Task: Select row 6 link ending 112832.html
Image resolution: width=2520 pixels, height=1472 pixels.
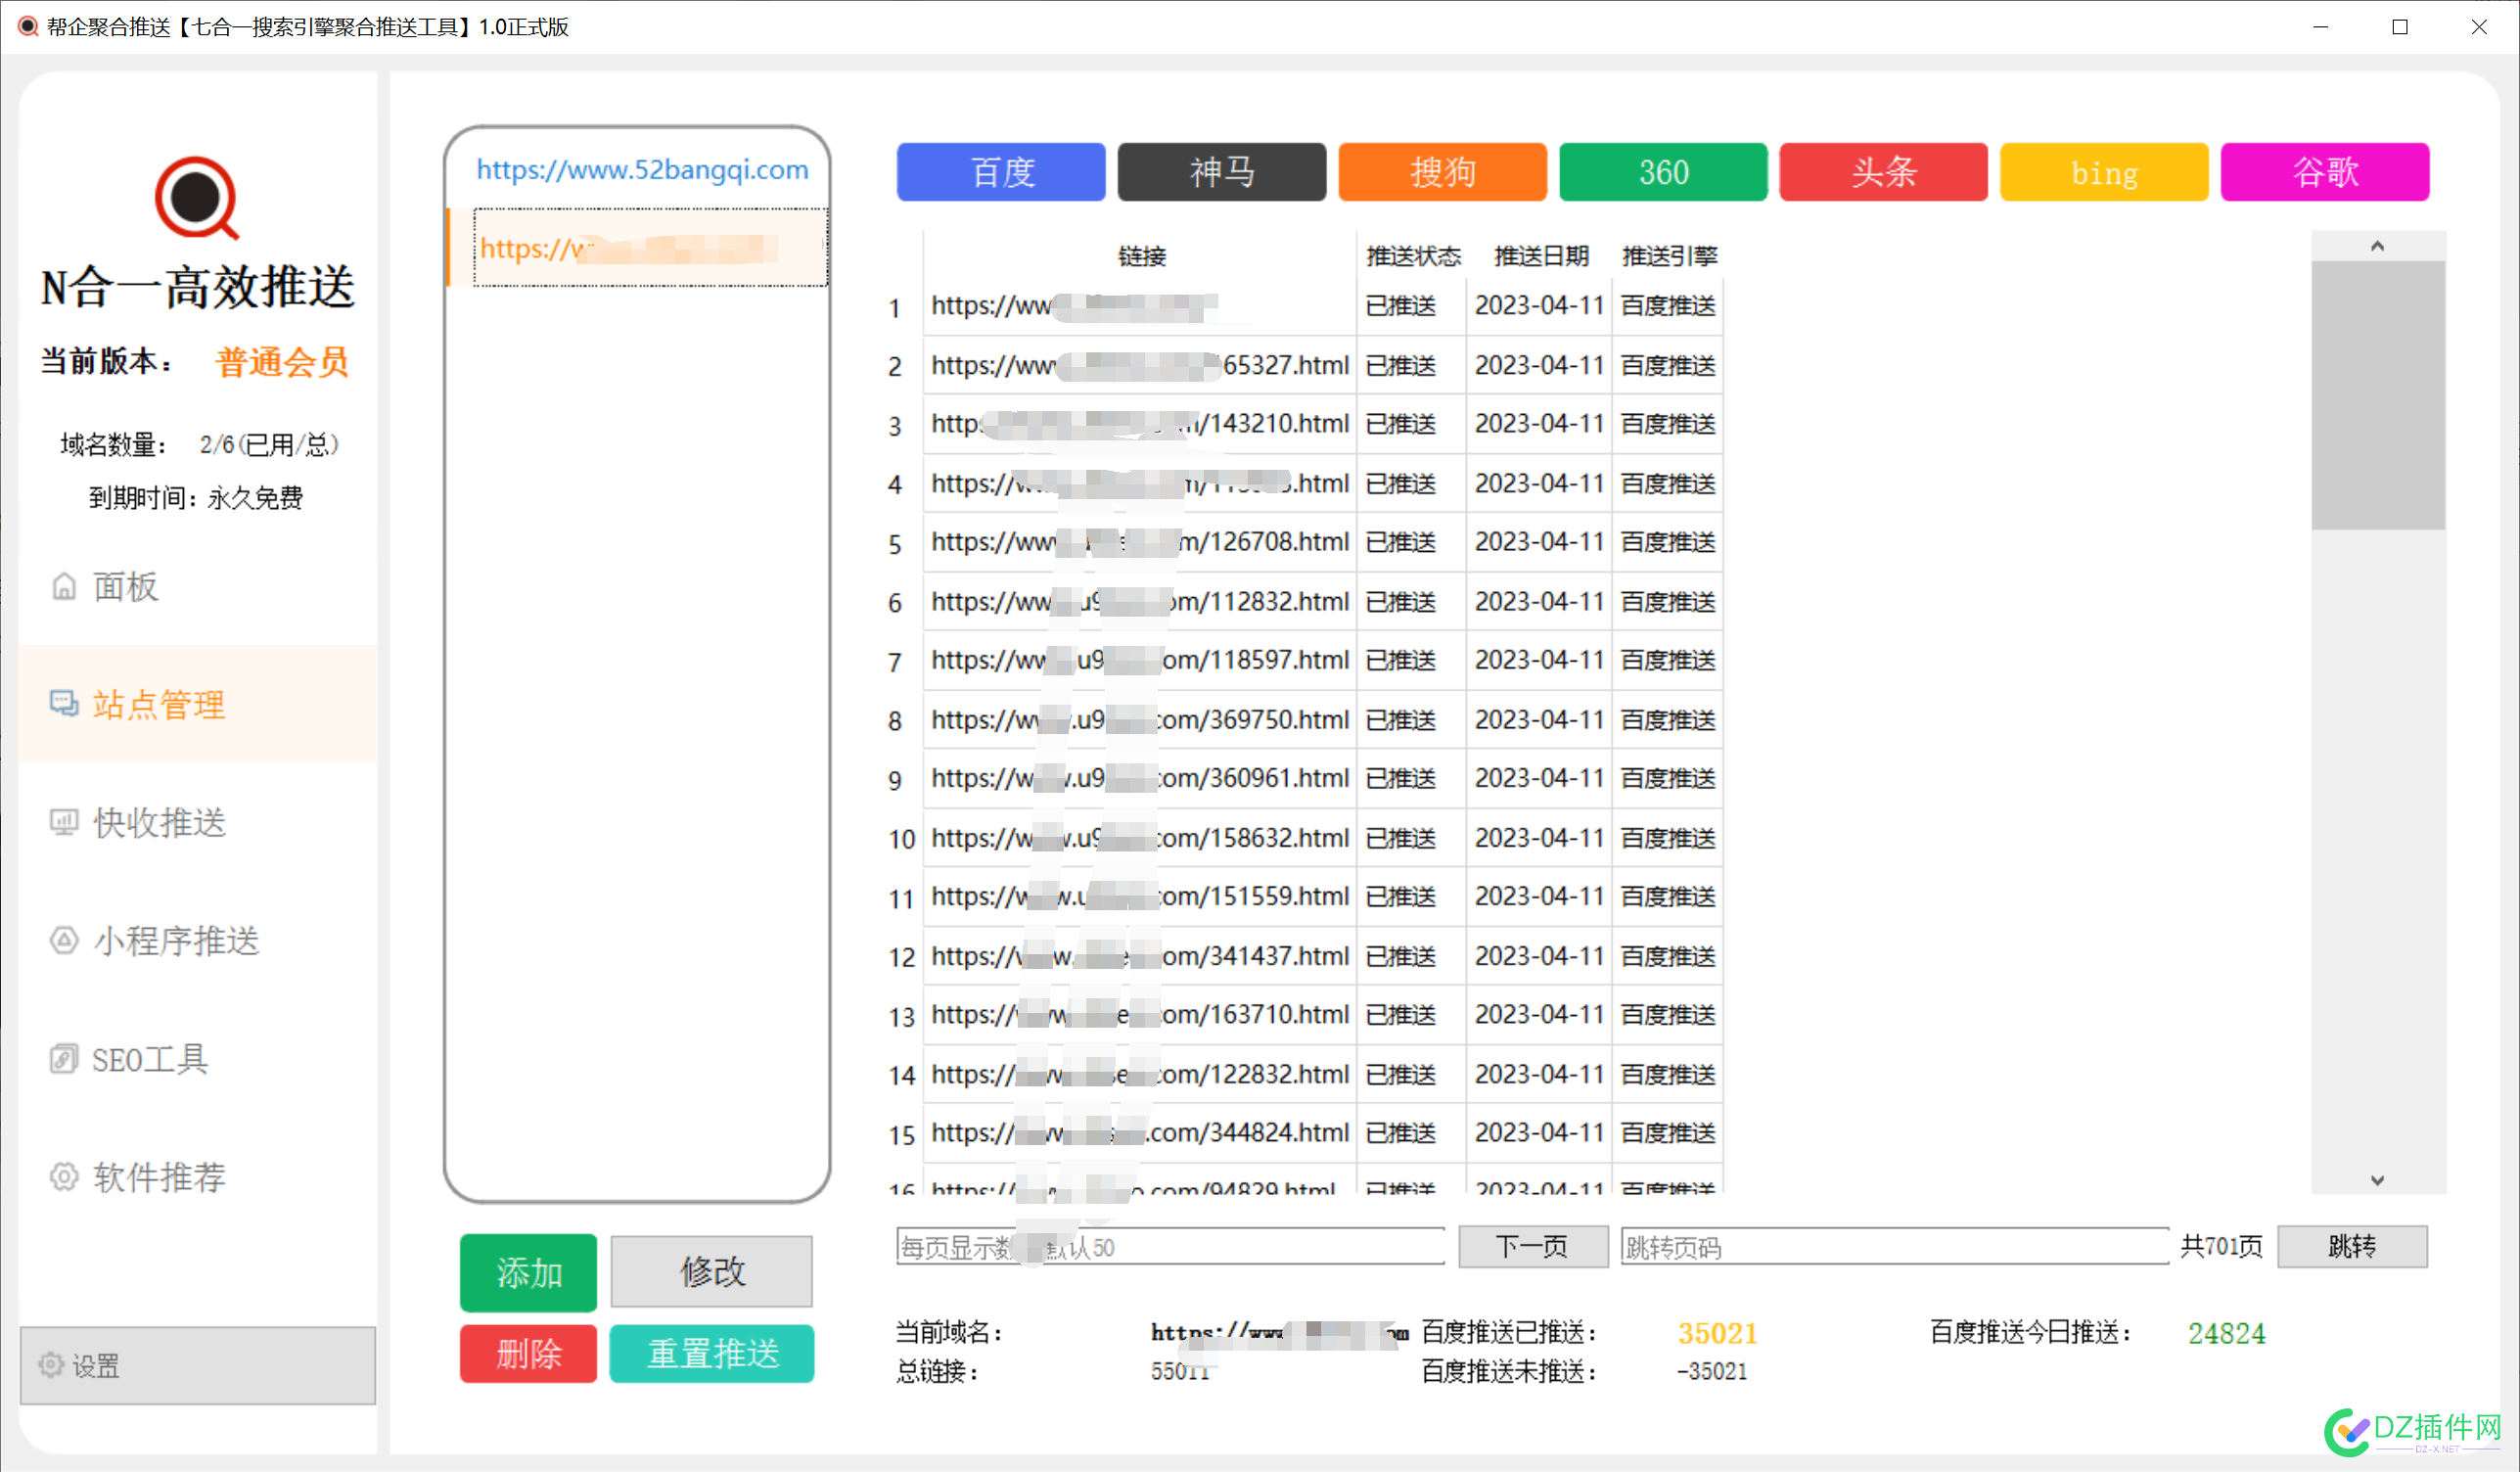Action: pyautogui.click(x=1140, y=601)
